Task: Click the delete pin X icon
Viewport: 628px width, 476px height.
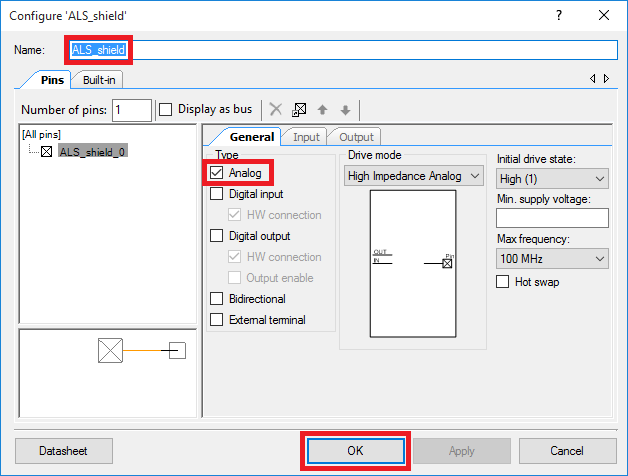Action: tap(276, 109)
